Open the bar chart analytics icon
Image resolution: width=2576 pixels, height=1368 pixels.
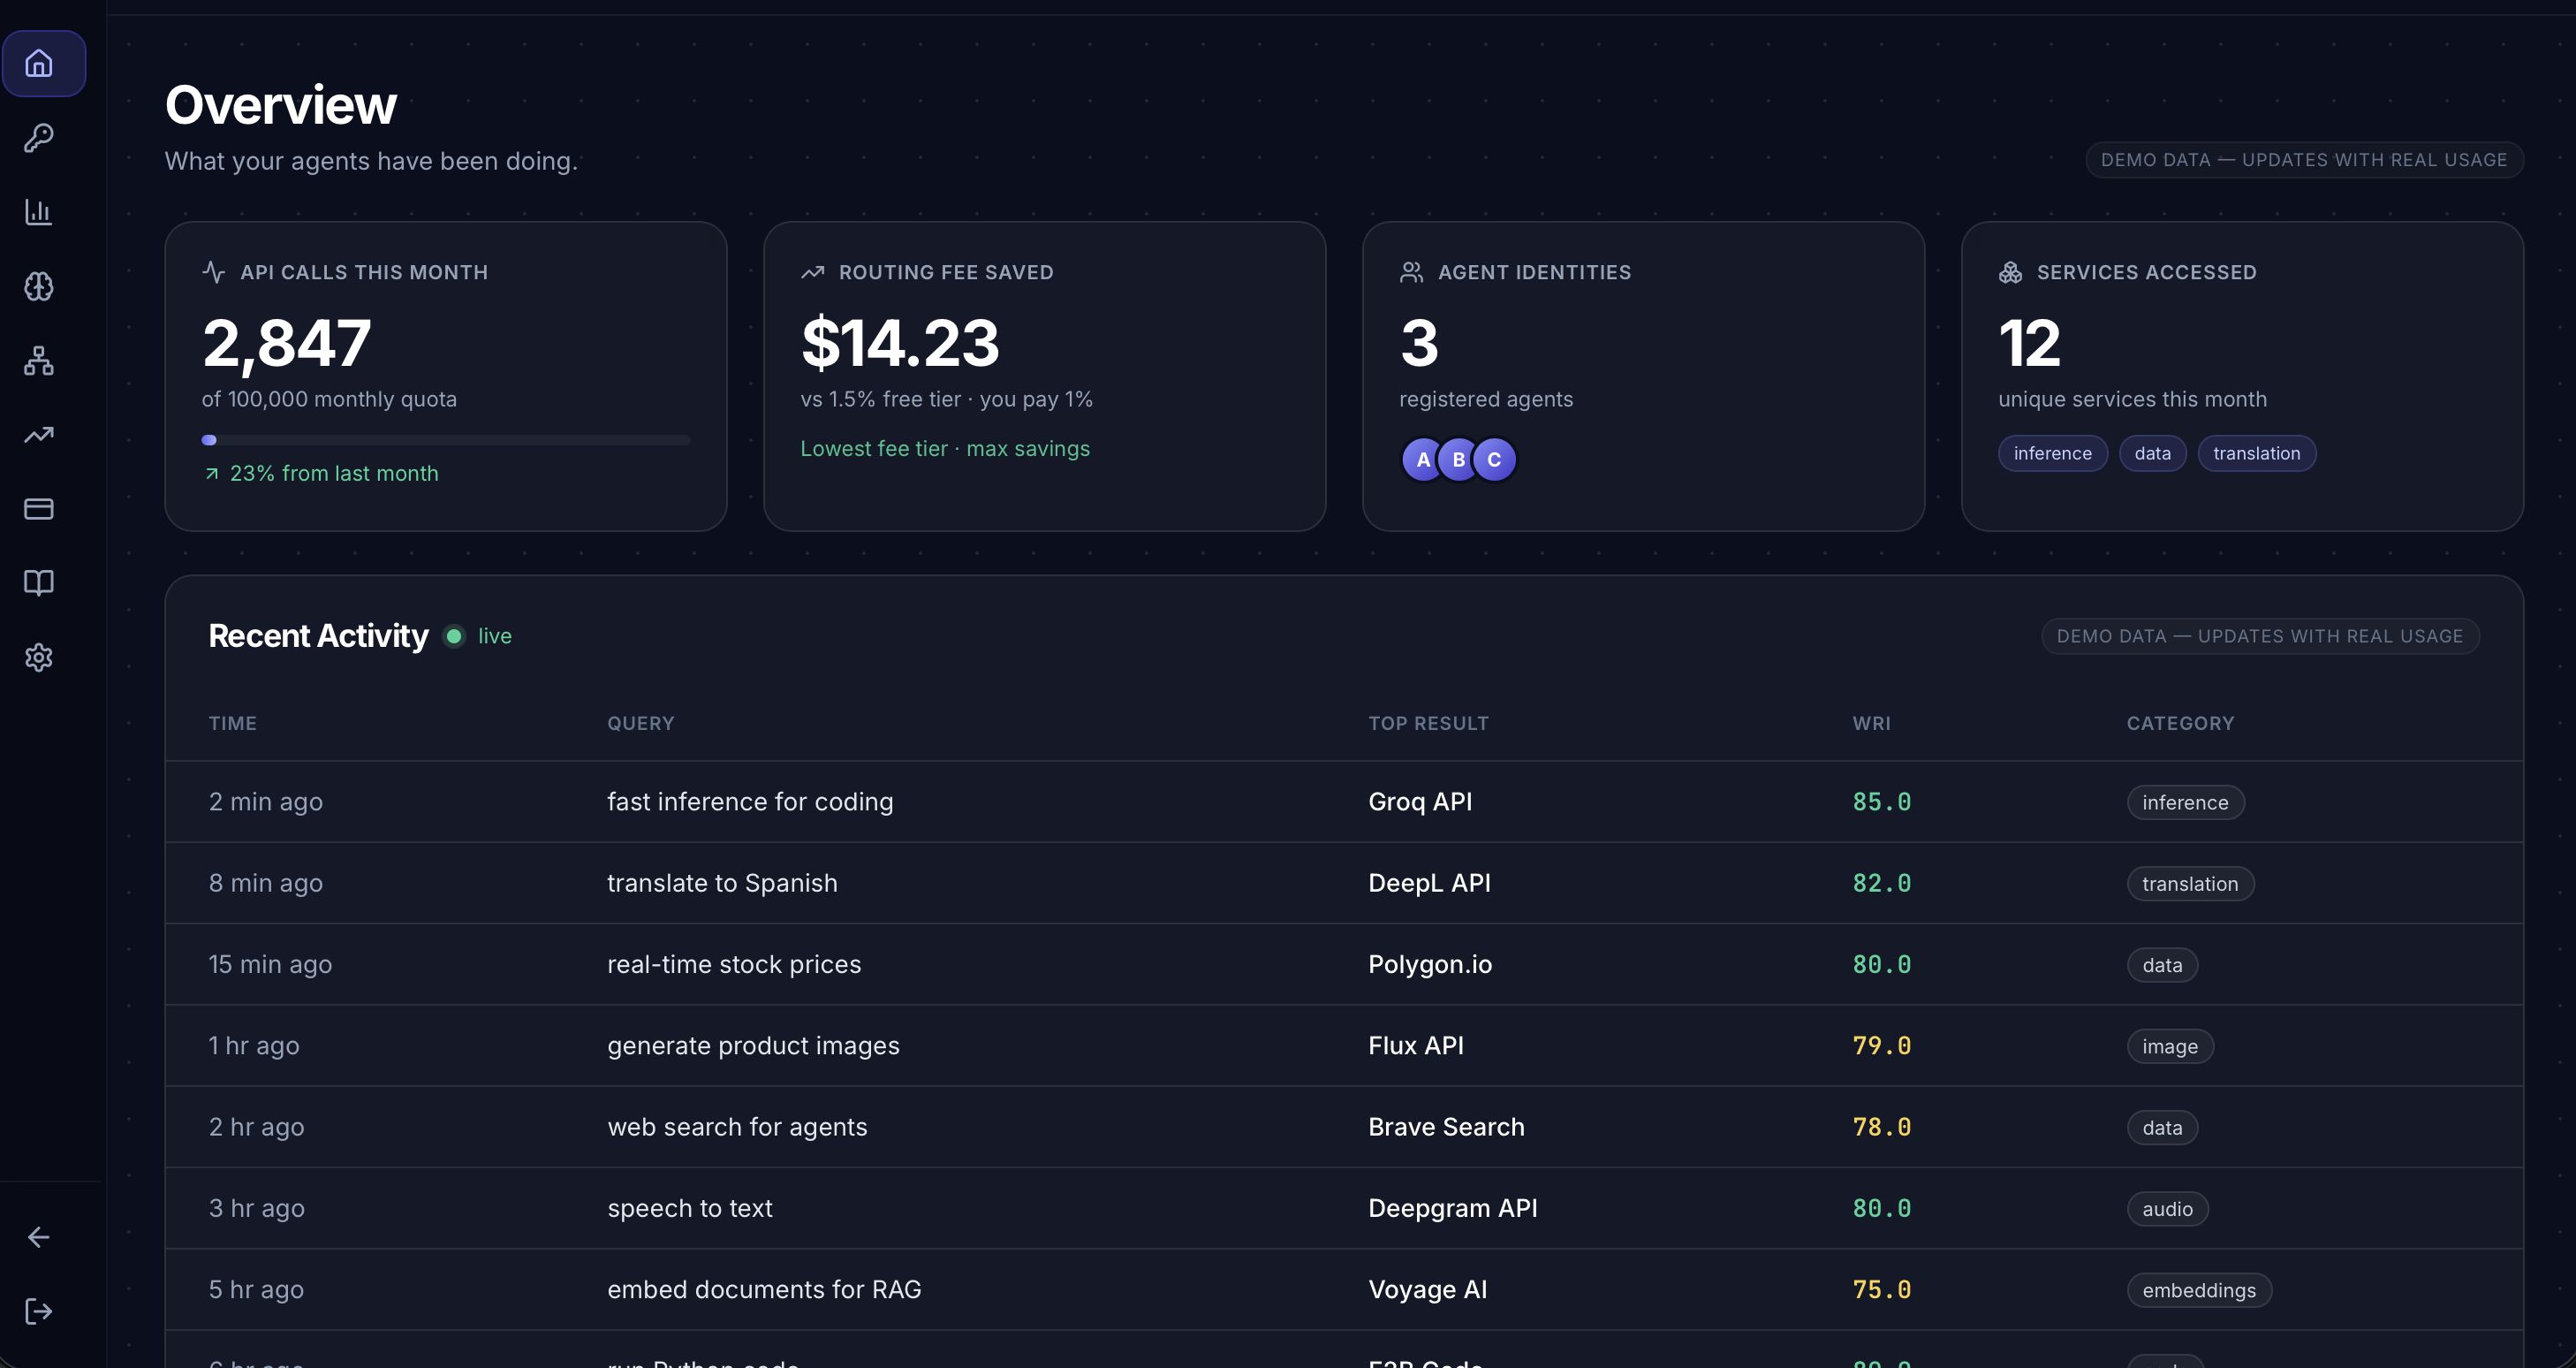click(x=39, y=212)
